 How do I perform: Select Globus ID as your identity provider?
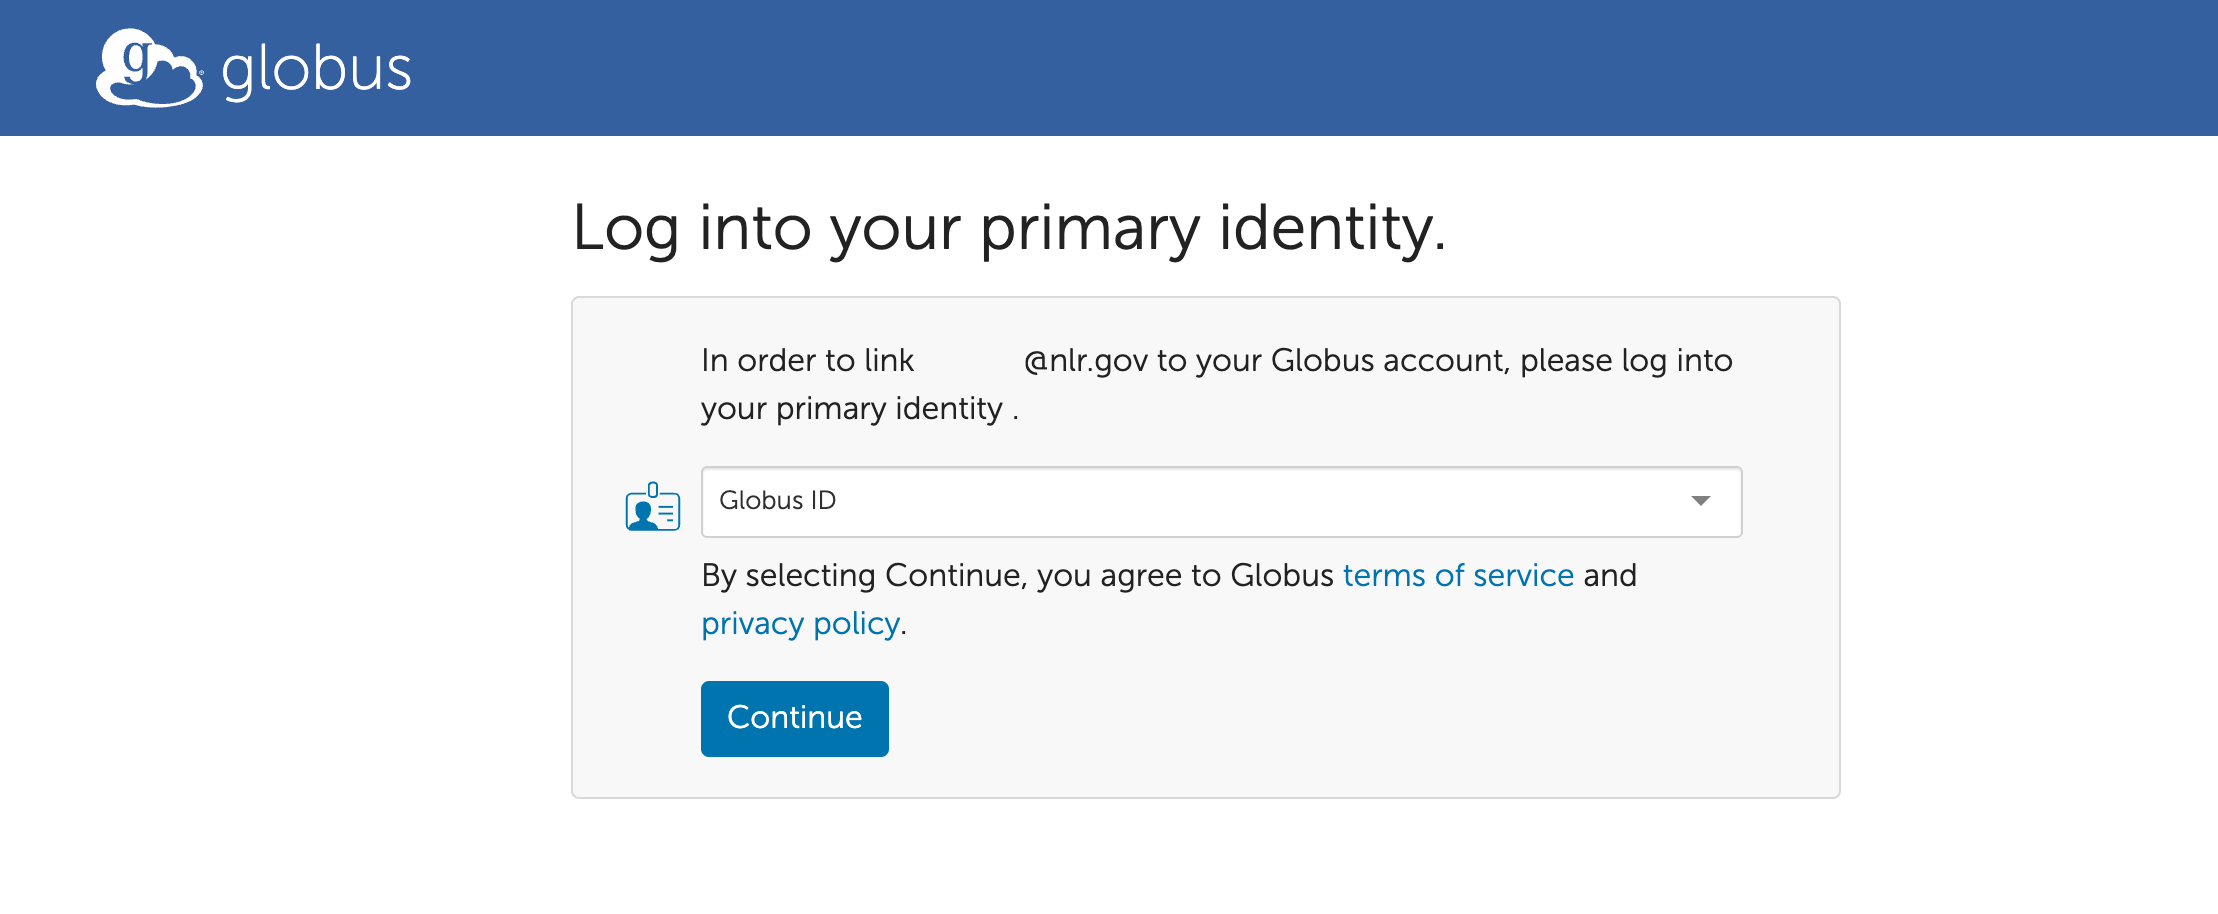click(1220, 502)
